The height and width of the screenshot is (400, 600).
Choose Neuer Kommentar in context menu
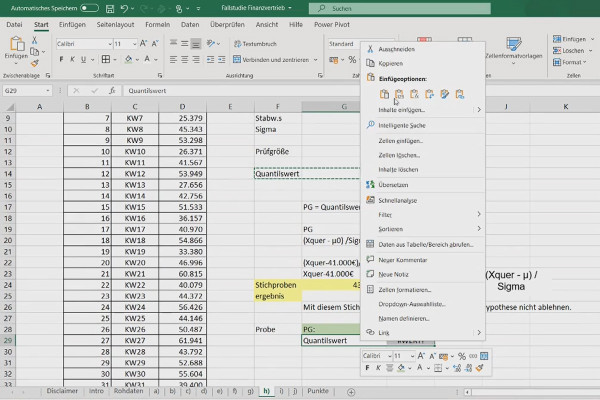point(423,260)
